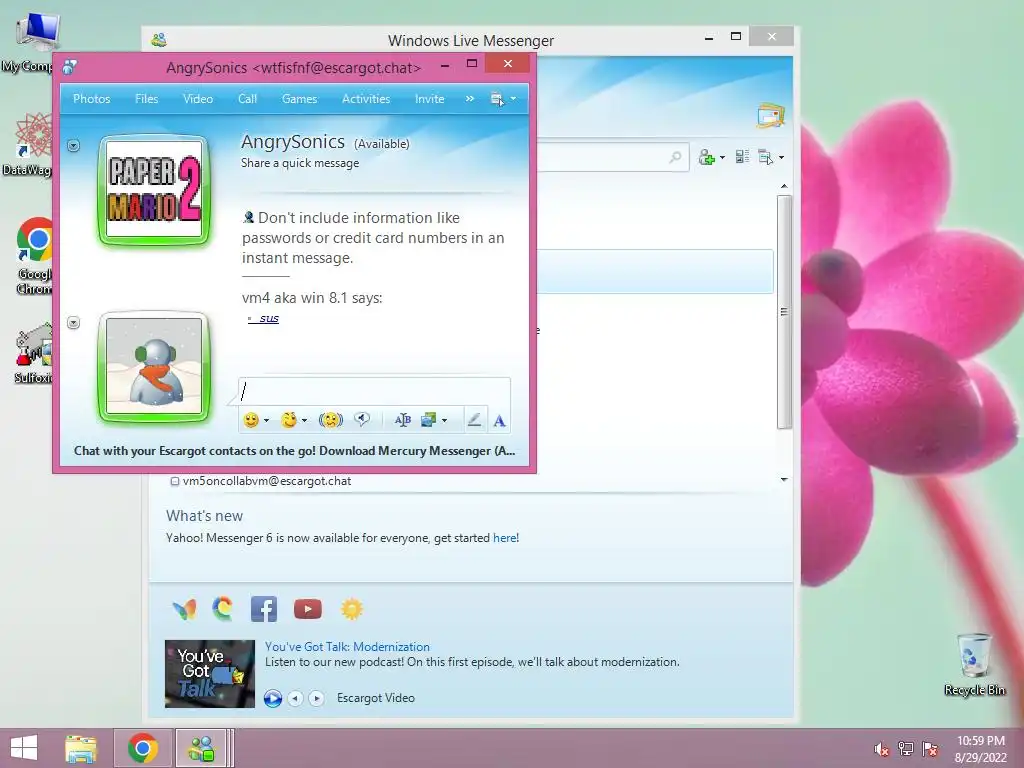
Task: Click the network tray icon
Action: pos(906,749)
